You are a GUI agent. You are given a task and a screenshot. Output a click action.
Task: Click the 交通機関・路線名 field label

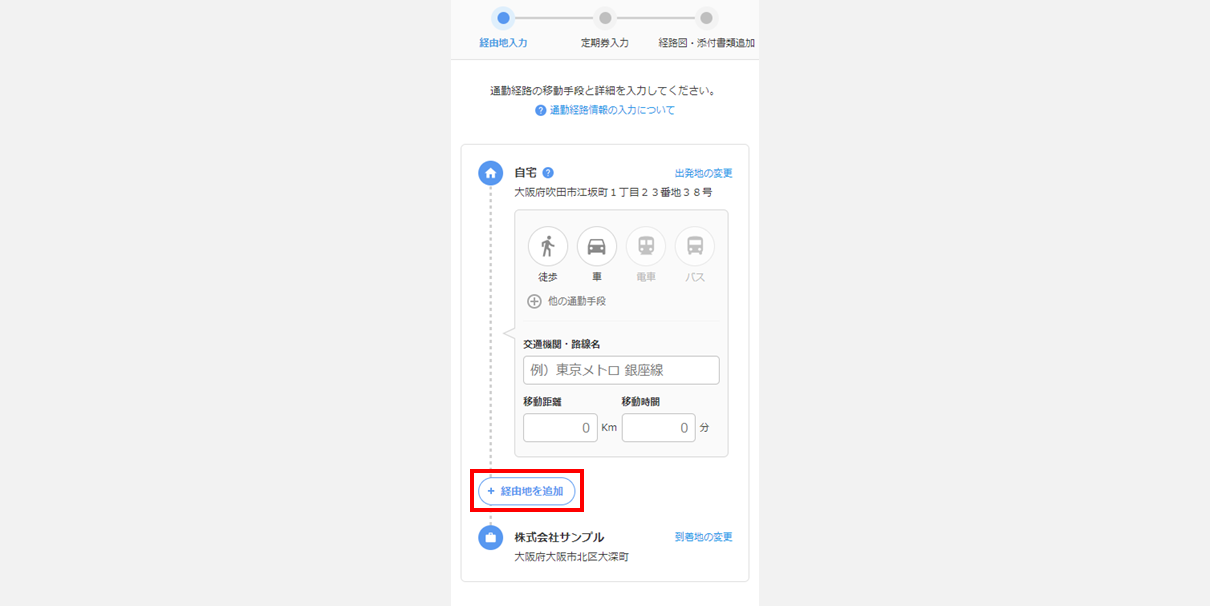tap(561, 344)
